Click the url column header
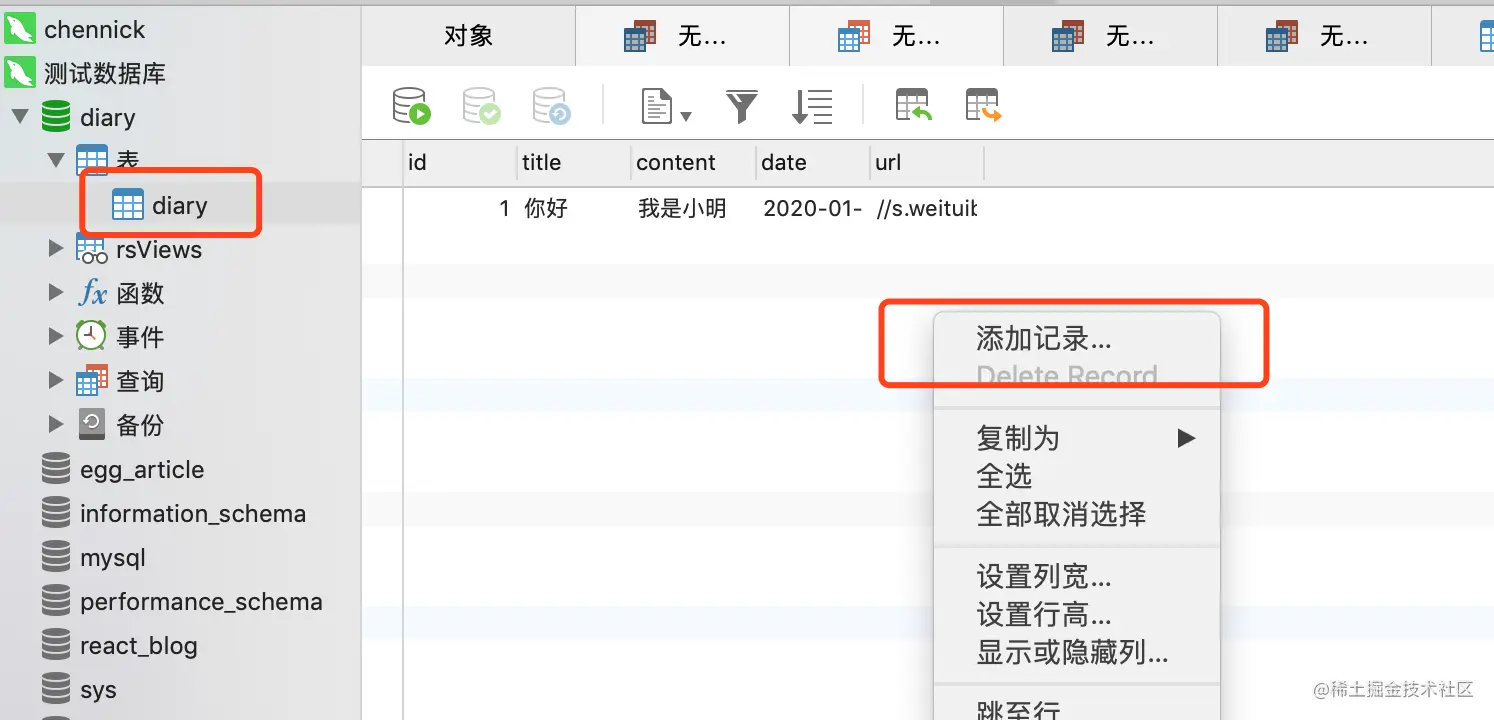Viewport: 1494px width, 720px height. [x=927, y=162]
